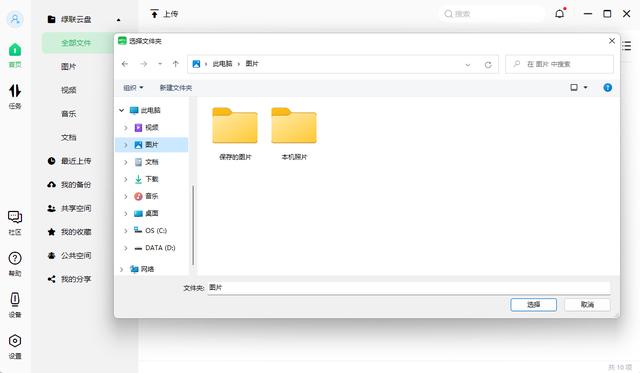Open the Settings hexagon icon

coord(15,341)
